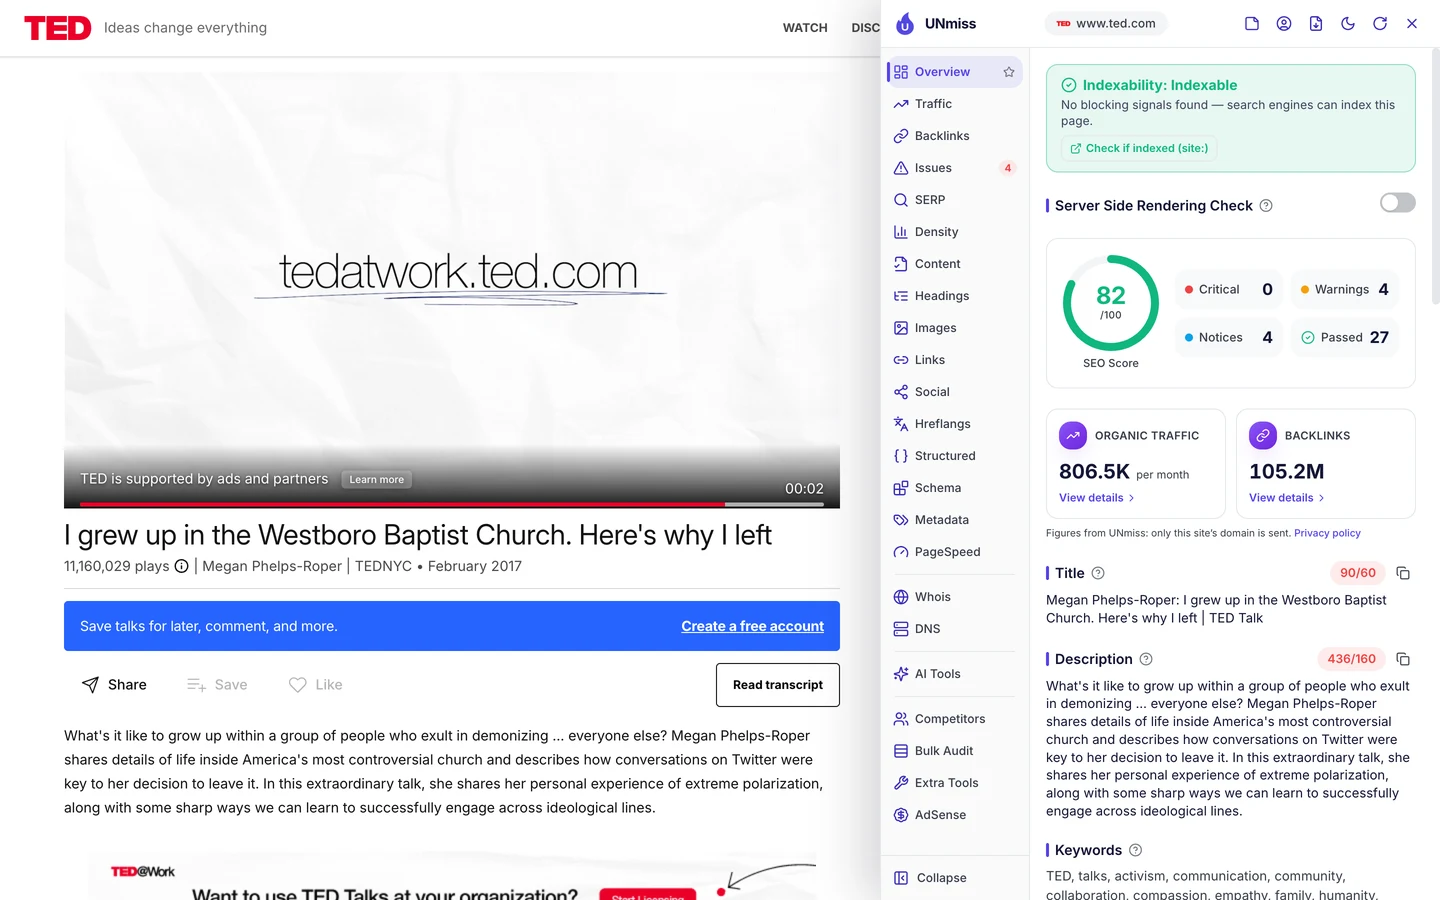Open the Images panel icon
This screenshot has width=1440, height=900.
(901, 328)
